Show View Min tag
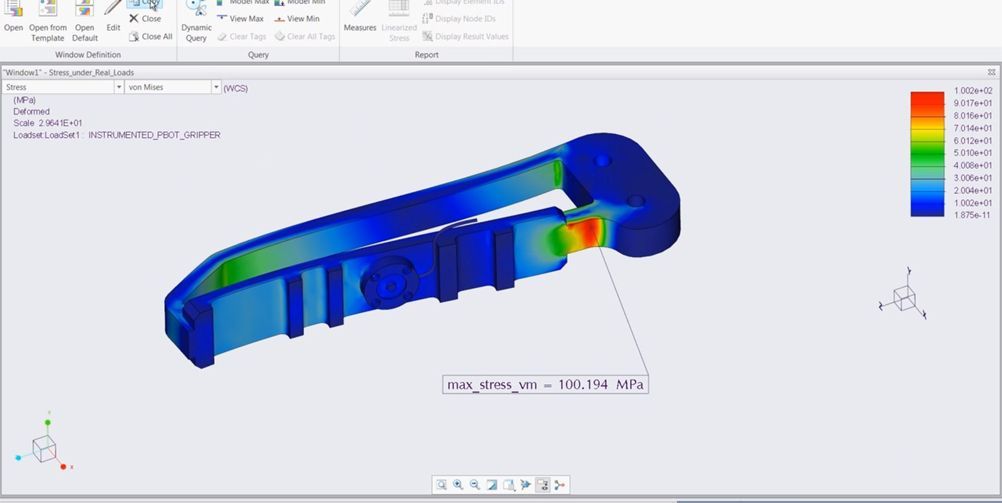This screenshot has width=1002, height=503. (297, 19)
